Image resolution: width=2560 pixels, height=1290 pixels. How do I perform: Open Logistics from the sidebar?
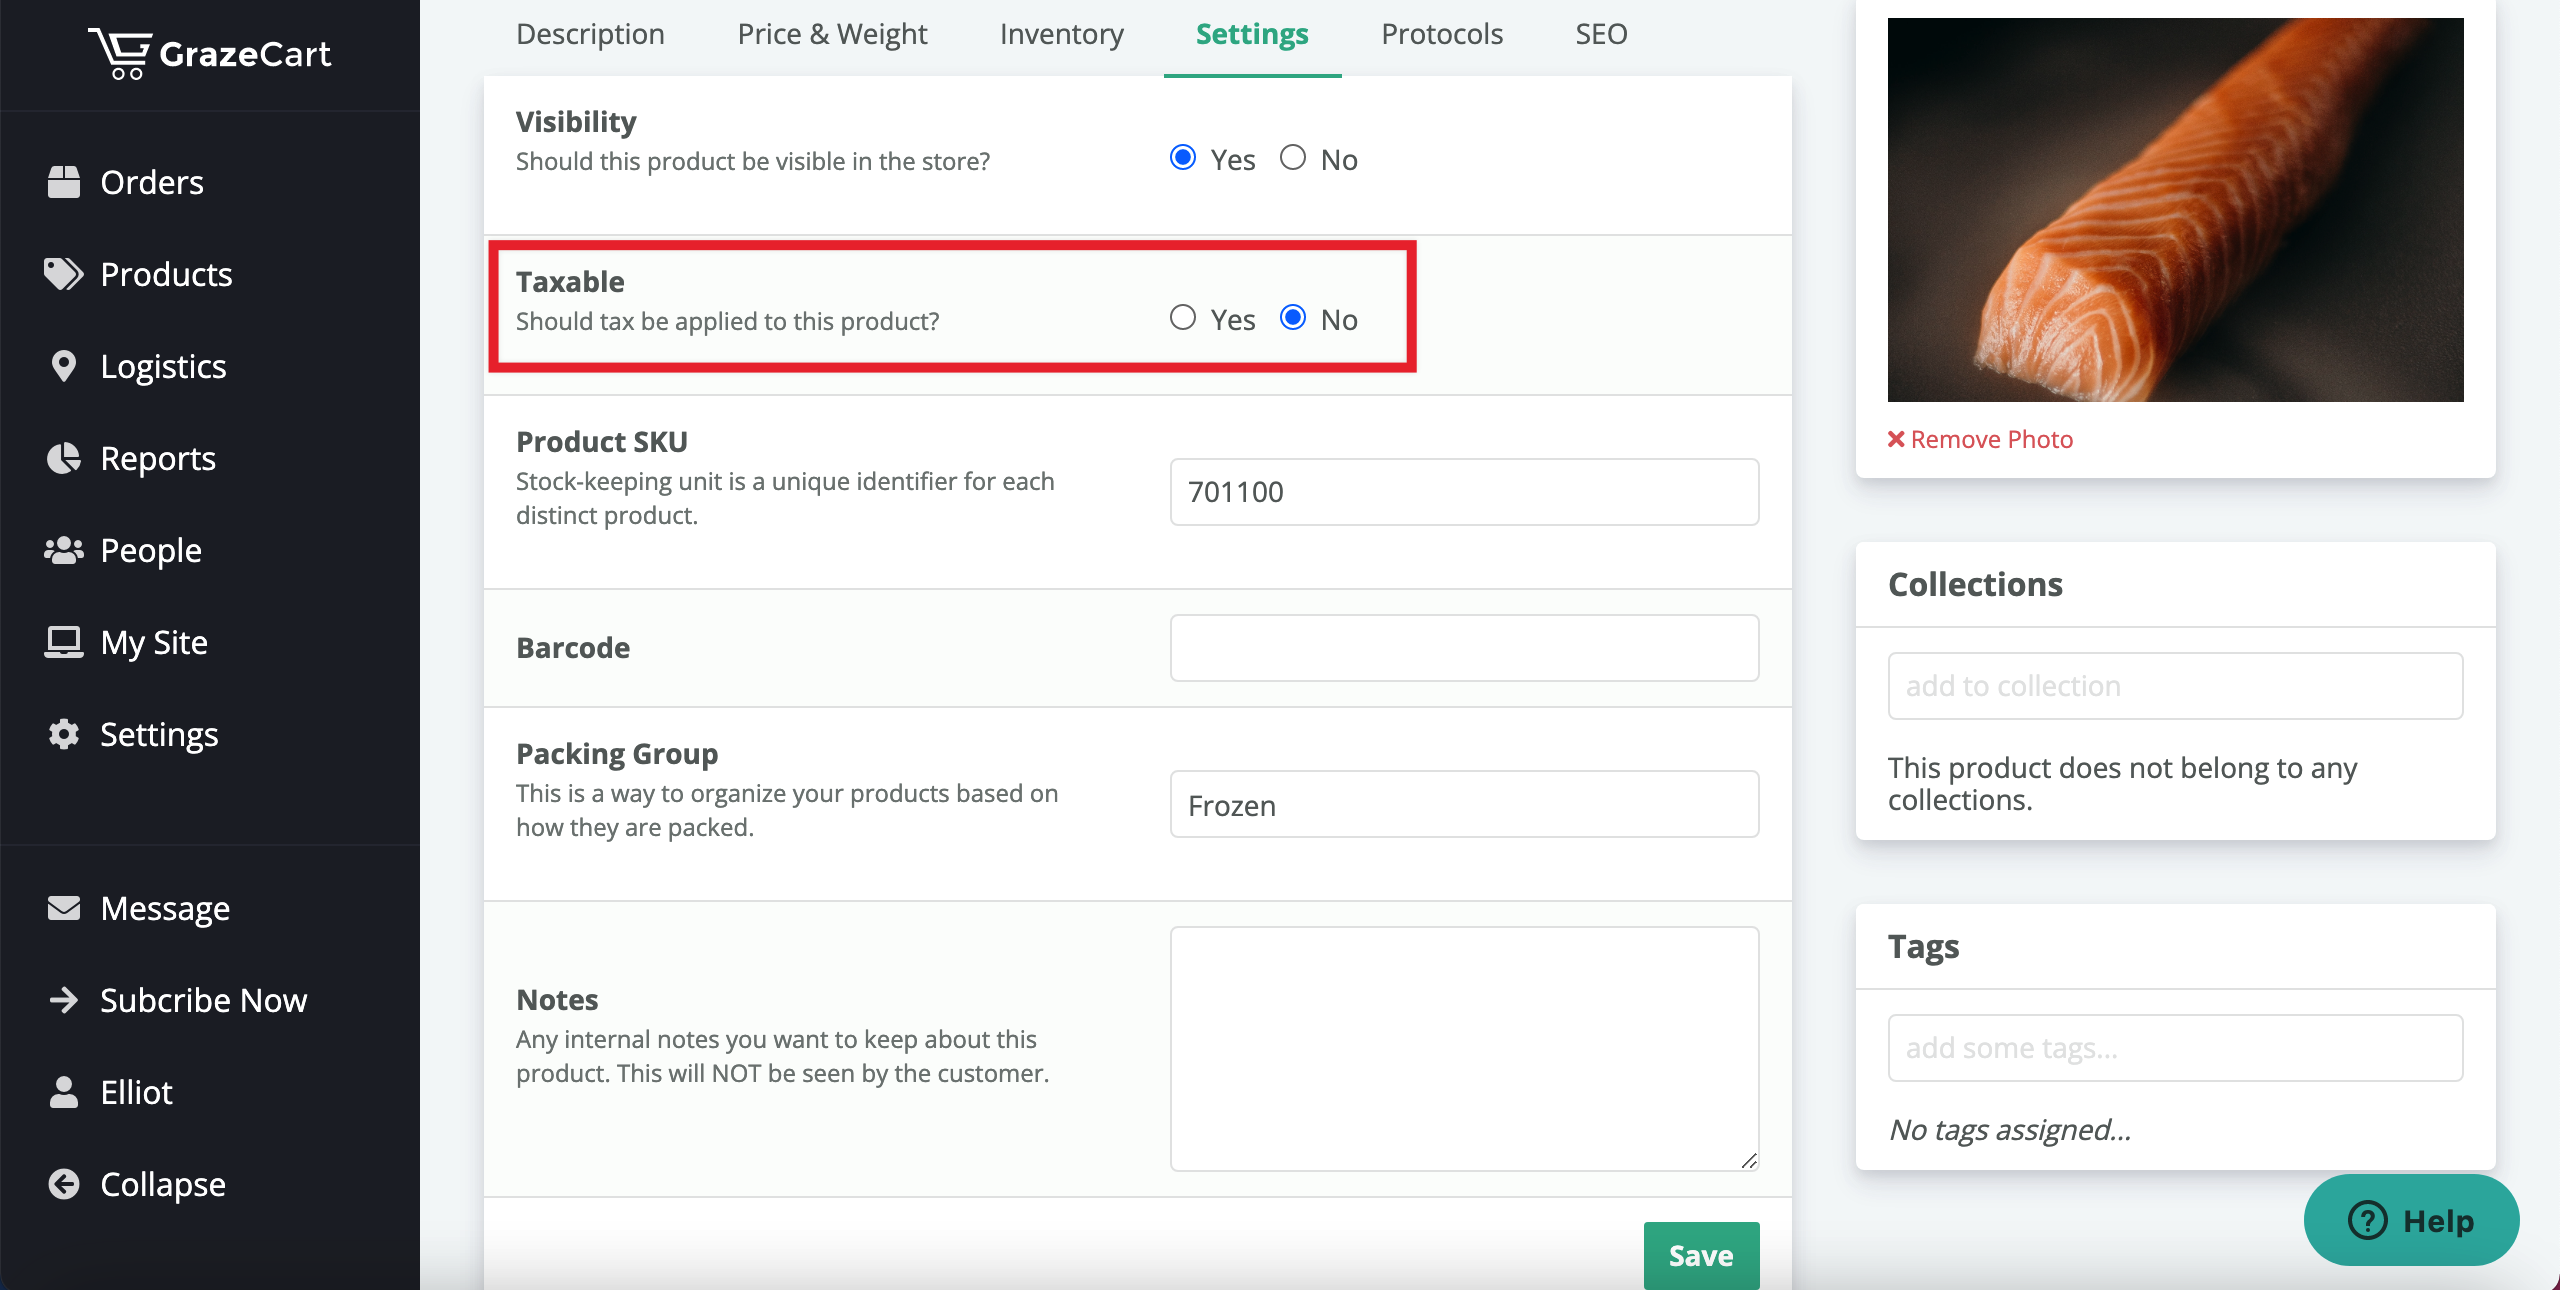point(163,366)
